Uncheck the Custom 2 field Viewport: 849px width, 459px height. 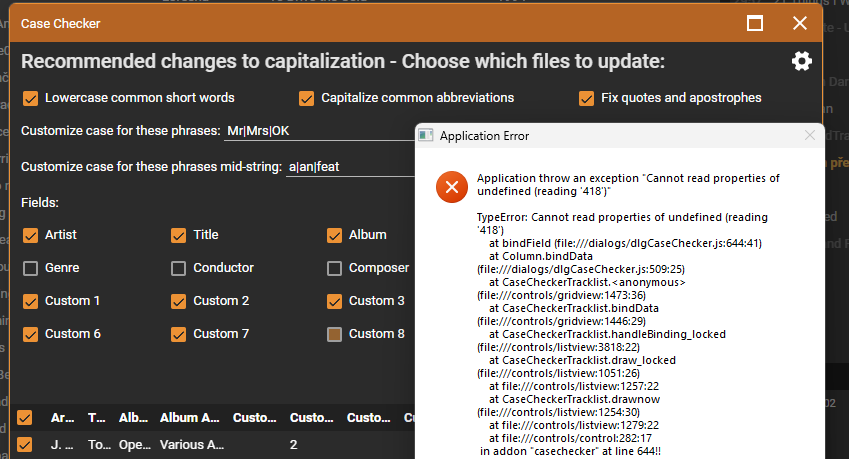[178, 301]
